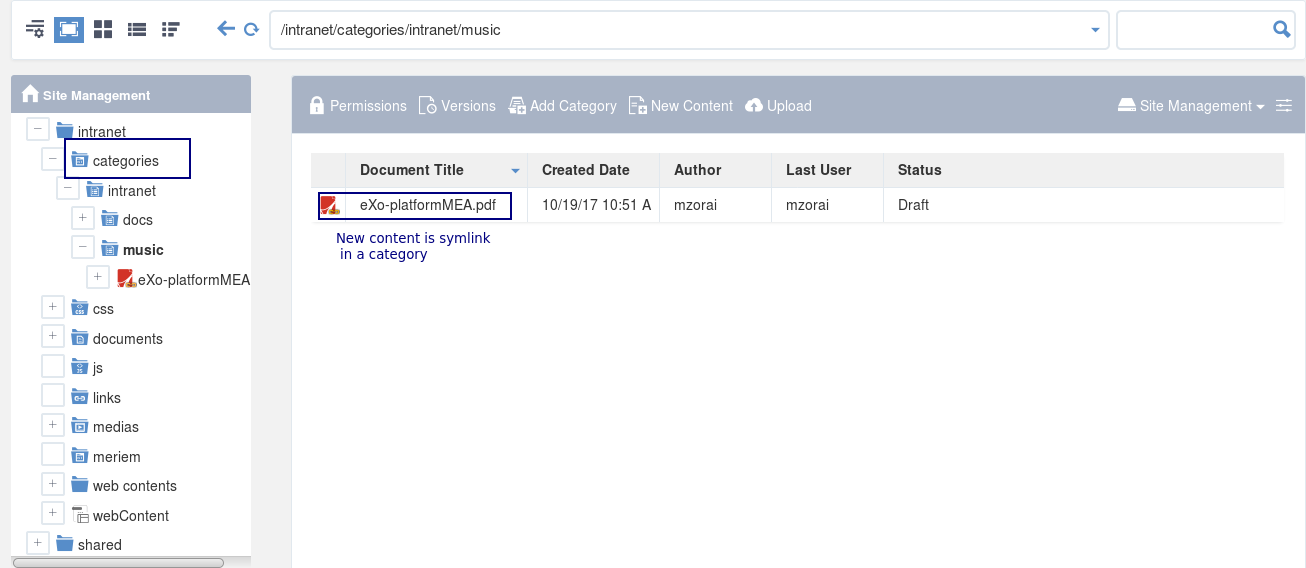This screenshot has width=1306, height=568.
Task: Select the eXo-platformMEA.pdf document row
Action: [x=797, y=205]
